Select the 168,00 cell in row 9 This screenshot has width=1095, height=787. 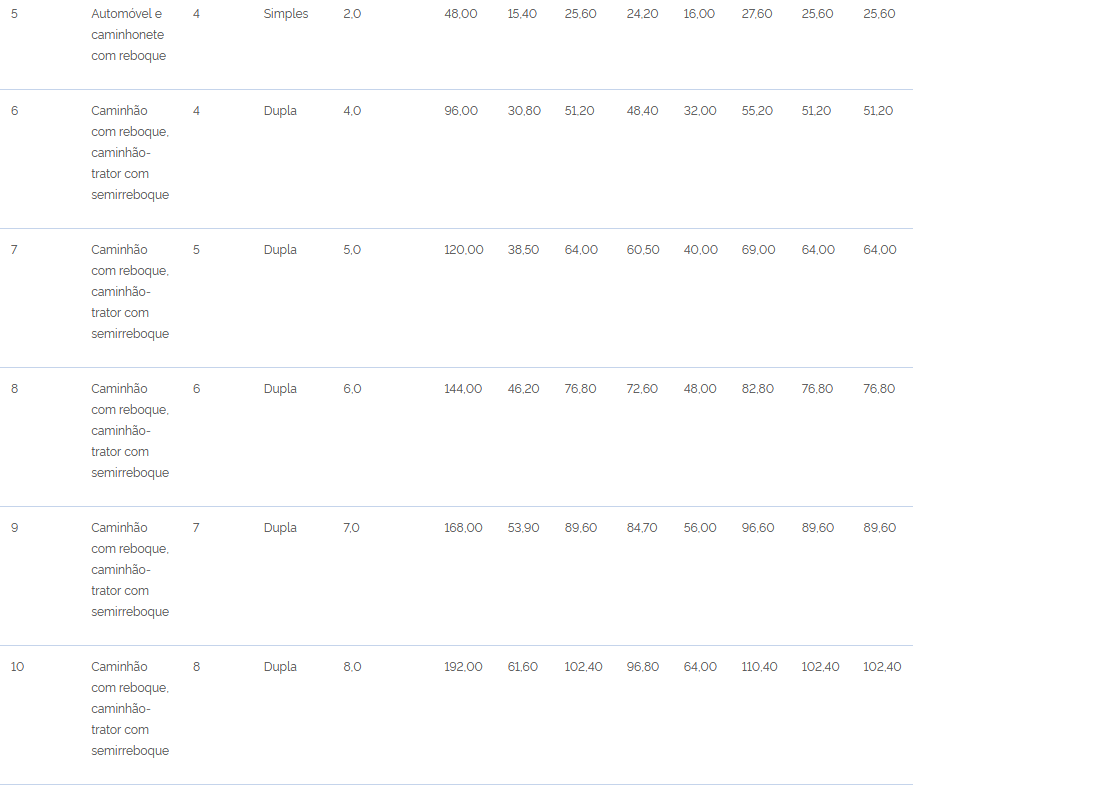click(x=463, y=528)
